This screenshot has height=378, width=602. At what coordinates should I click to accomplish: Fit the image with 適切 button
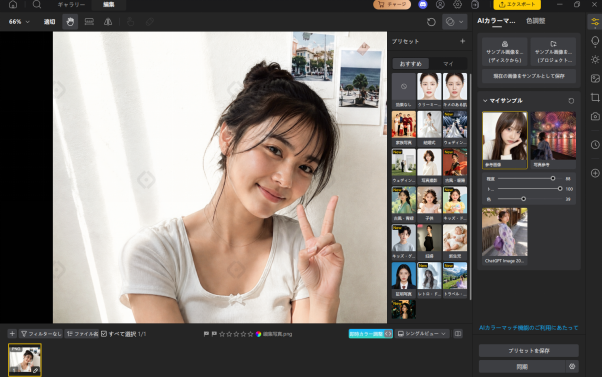(49, 22)
